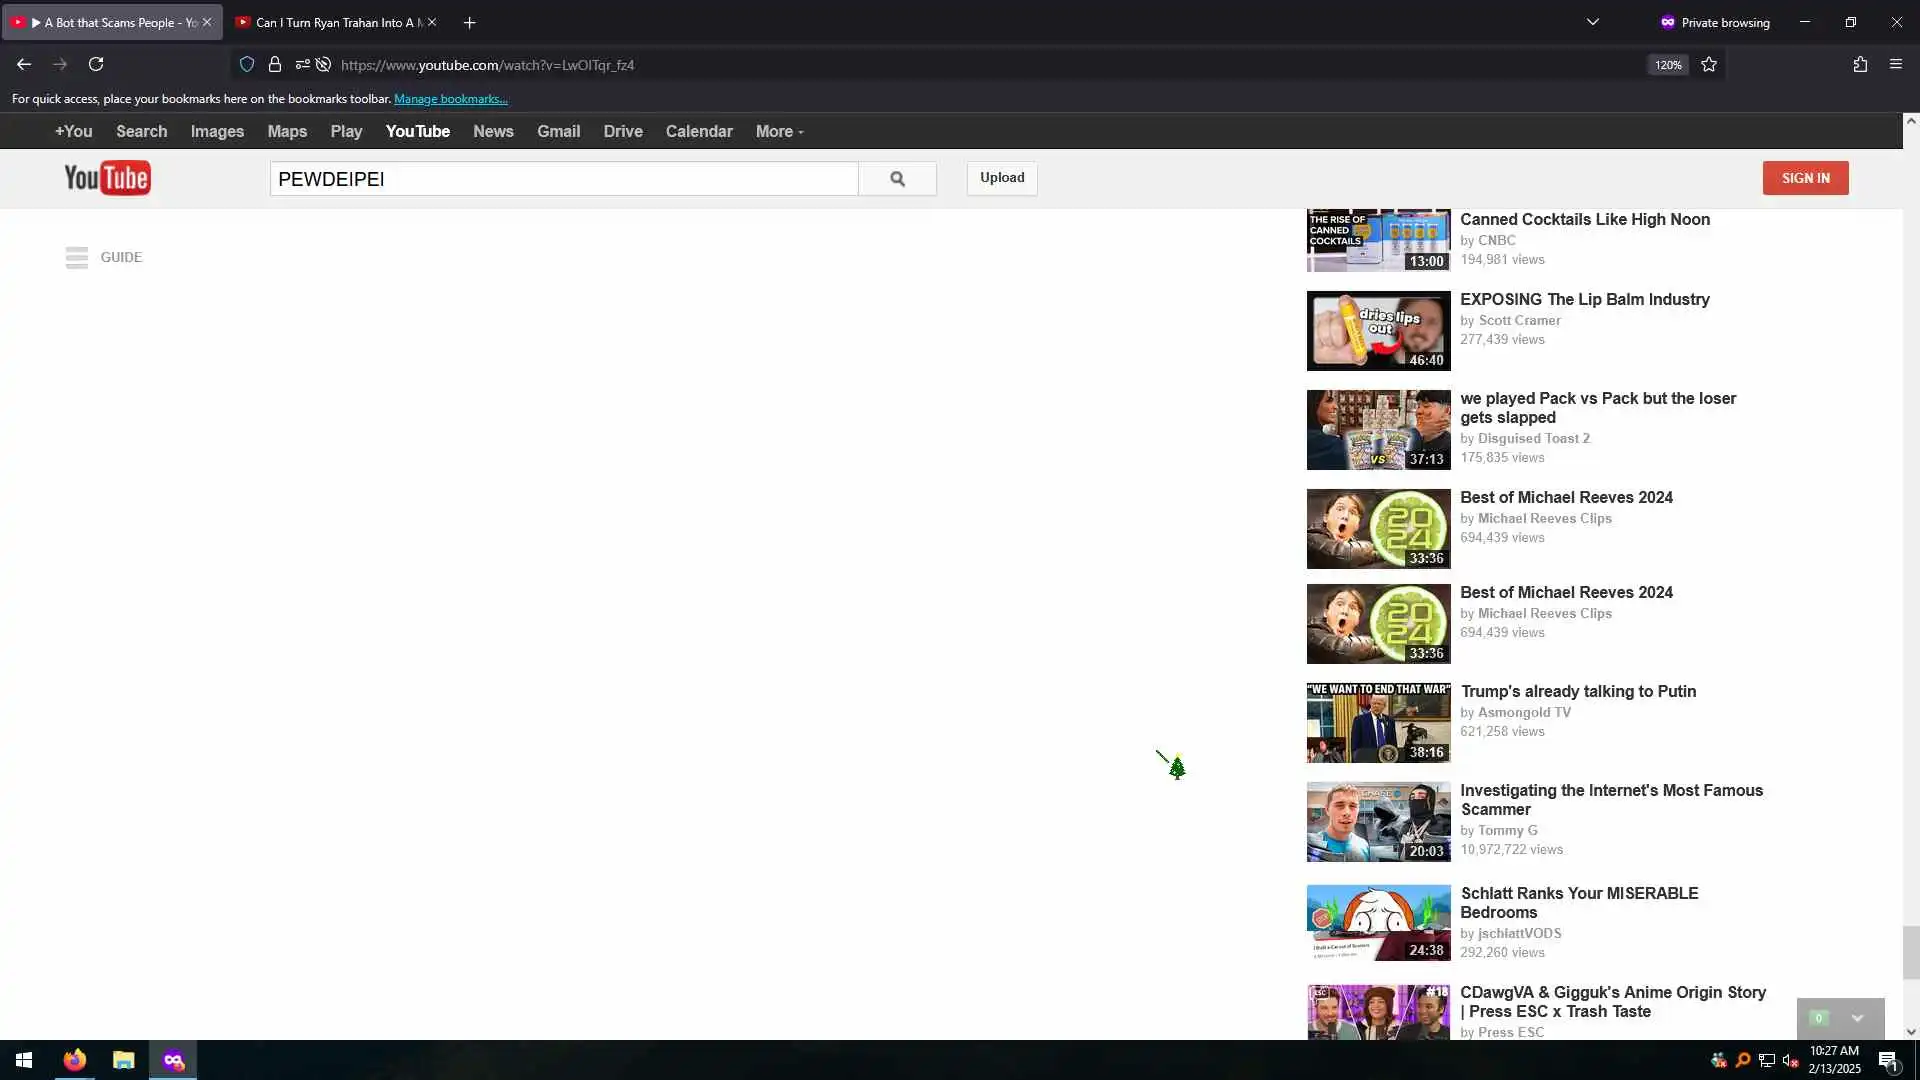
Task: Open Gmail from the Google bar
Action: click(x=558, y=132)
